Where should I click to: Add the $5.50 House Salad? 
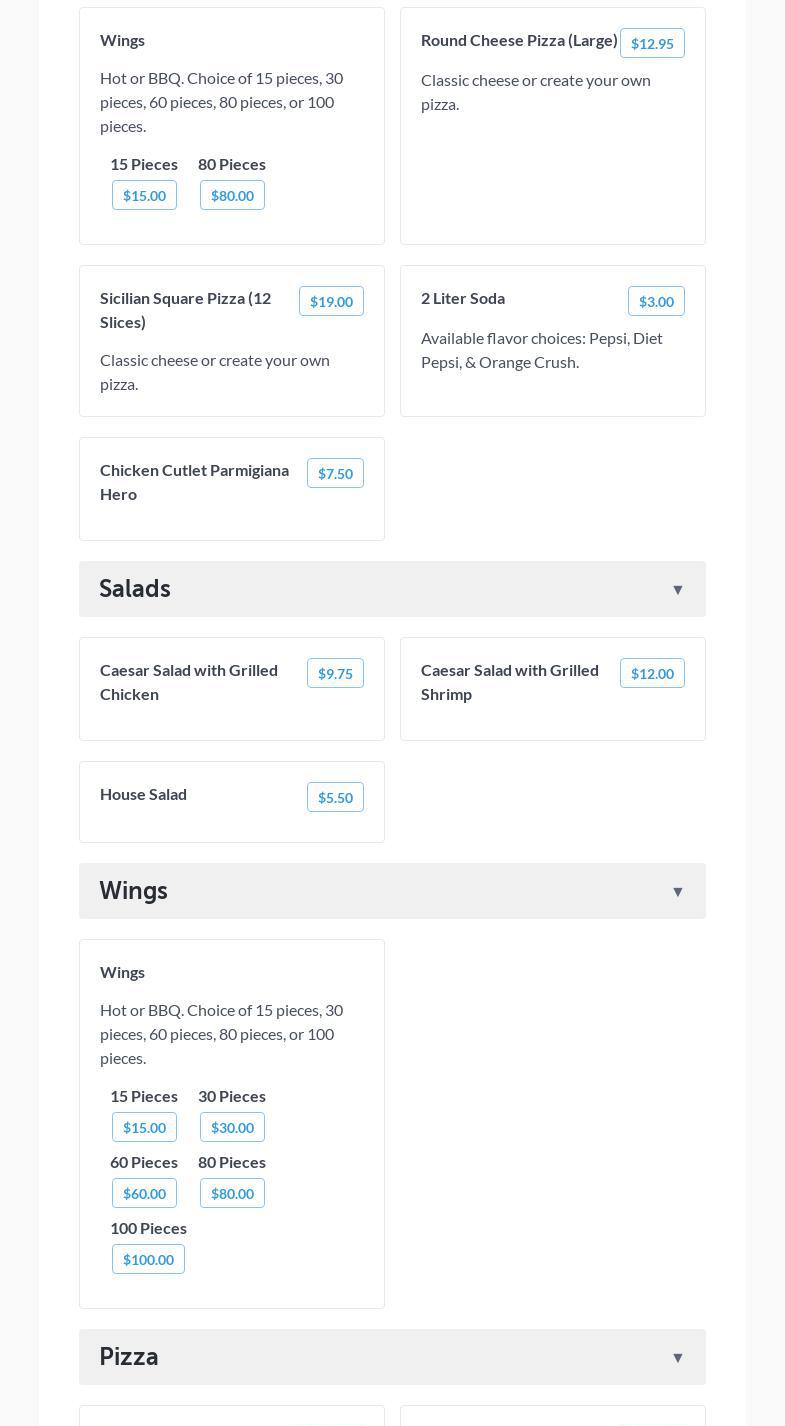335,797
